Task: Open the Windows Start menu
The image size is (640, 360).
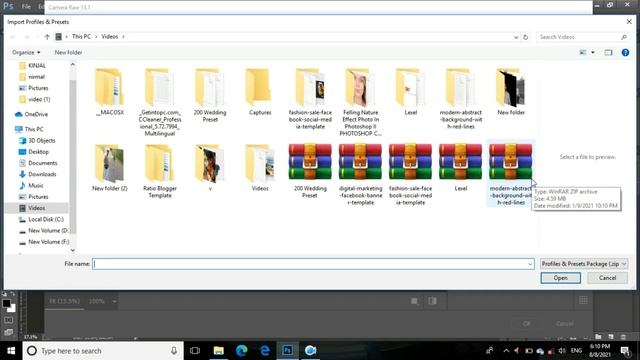Action: pos(11,351)
